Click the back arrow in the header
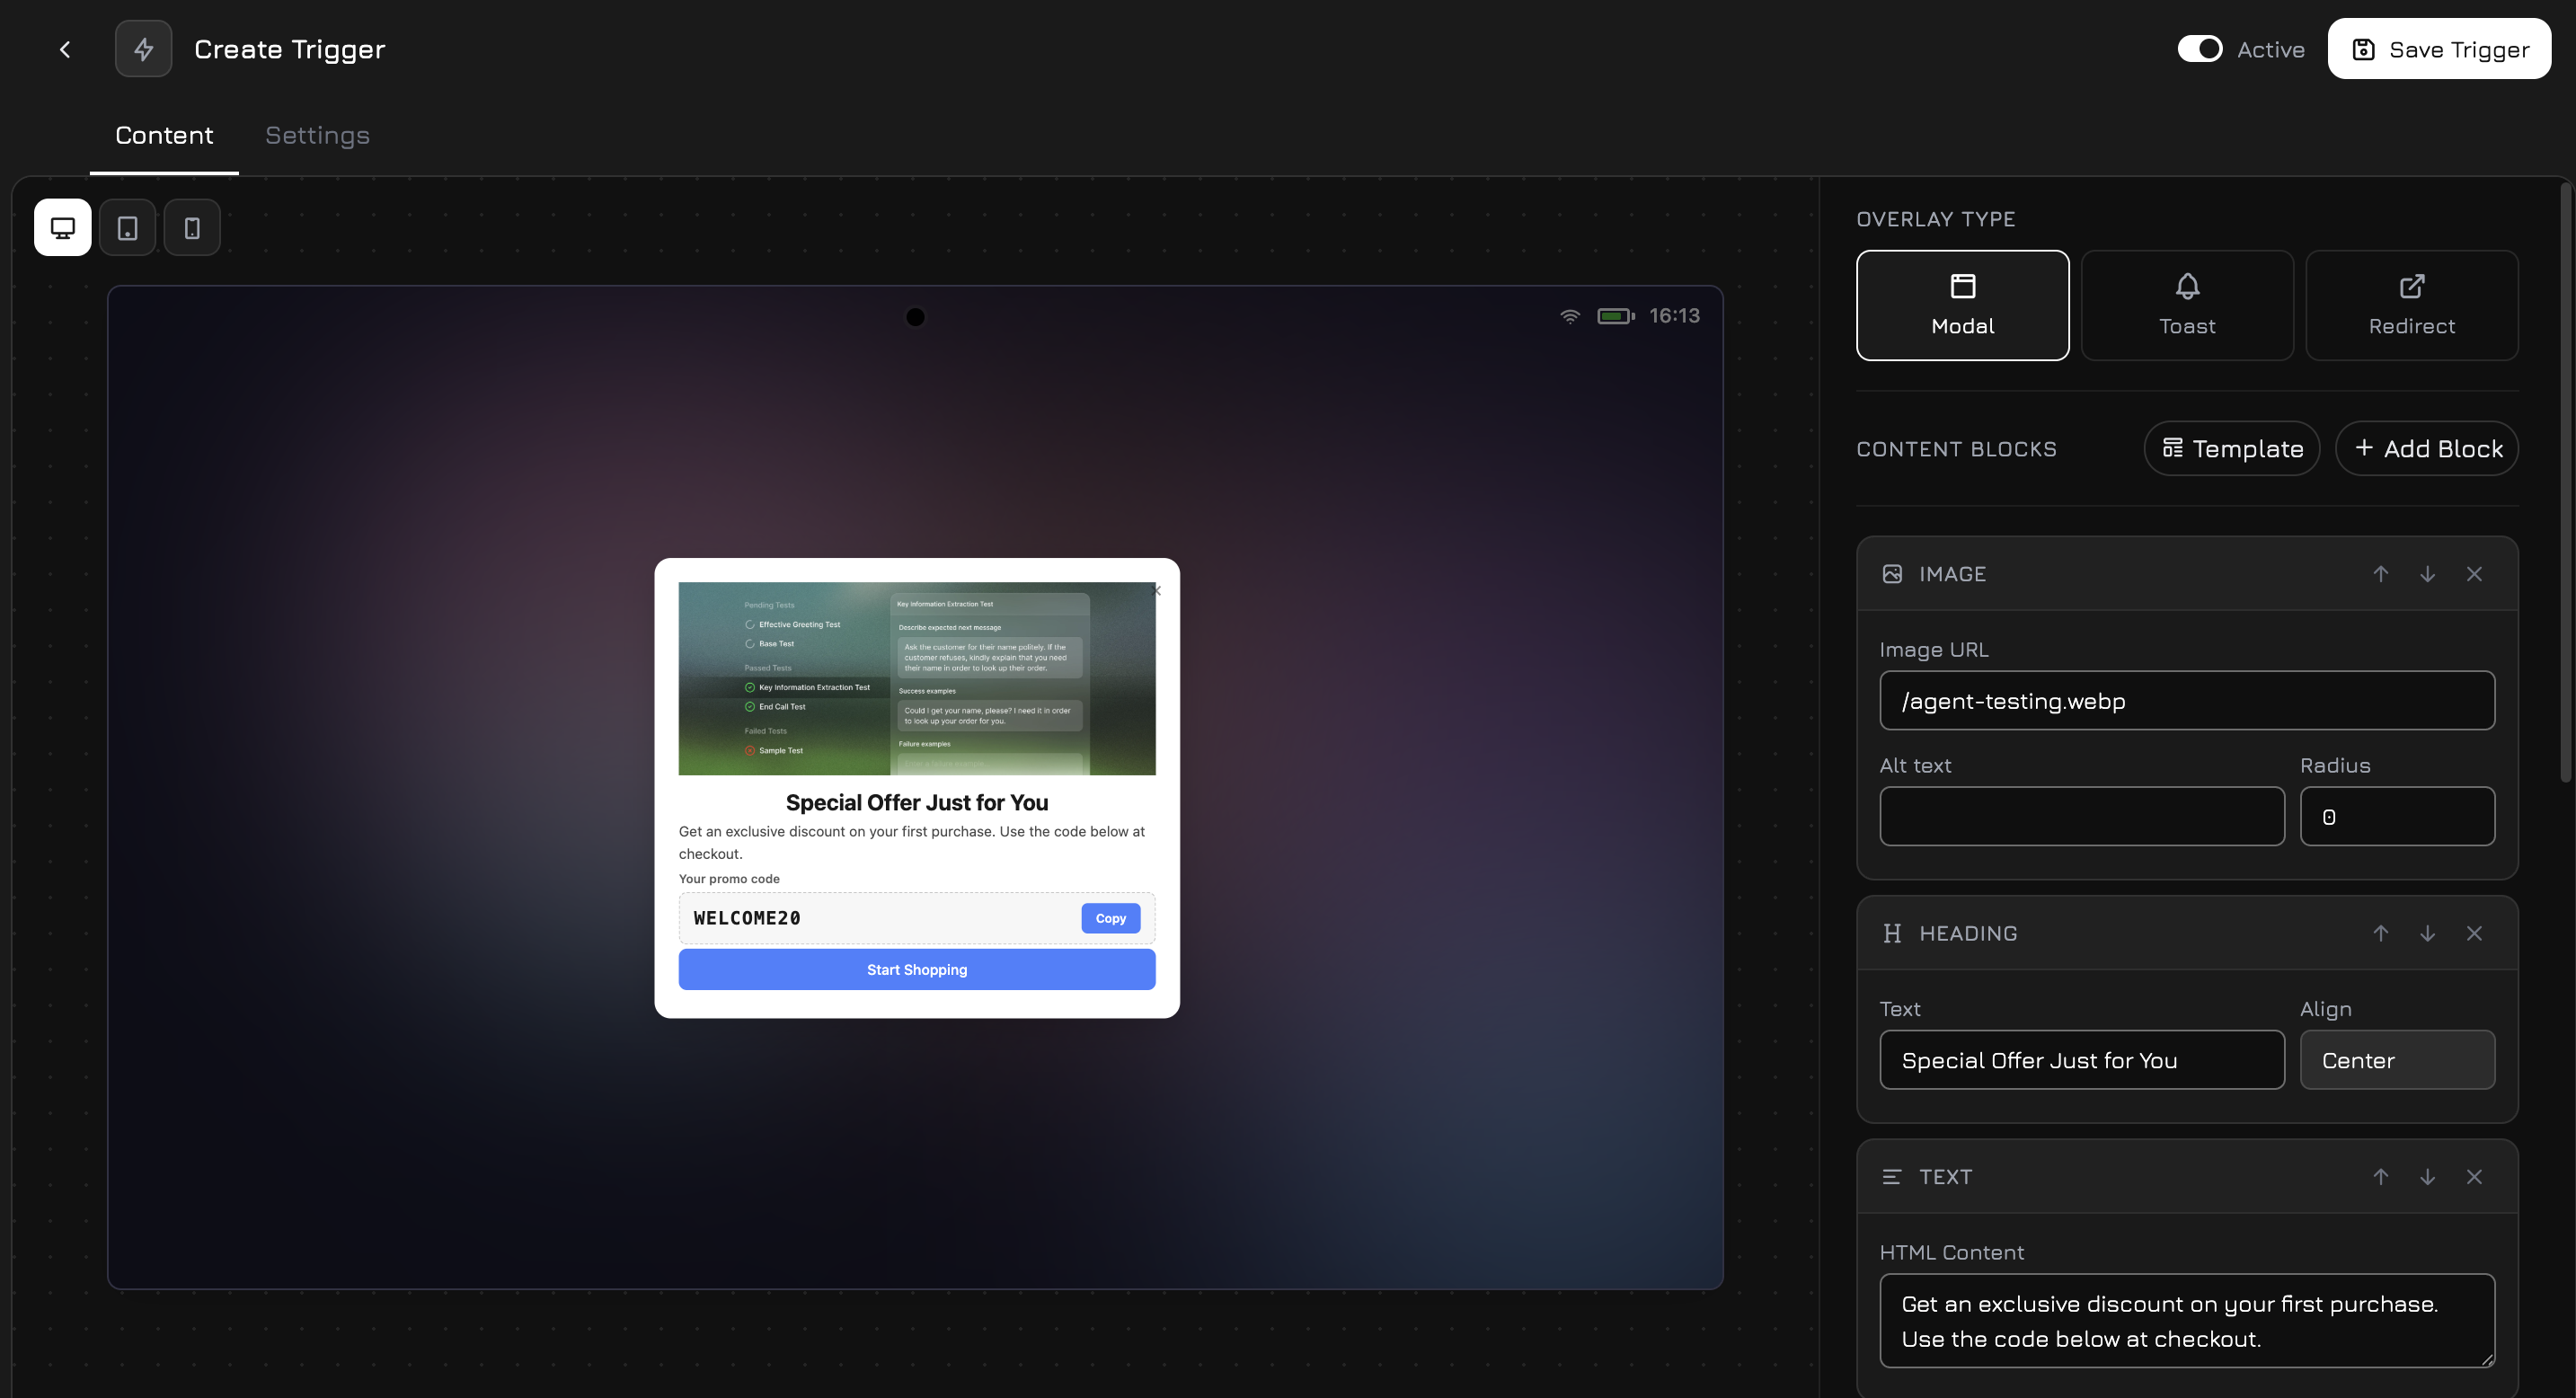The width and height of the screenshot is (2576, 1398). coord(64,48)
